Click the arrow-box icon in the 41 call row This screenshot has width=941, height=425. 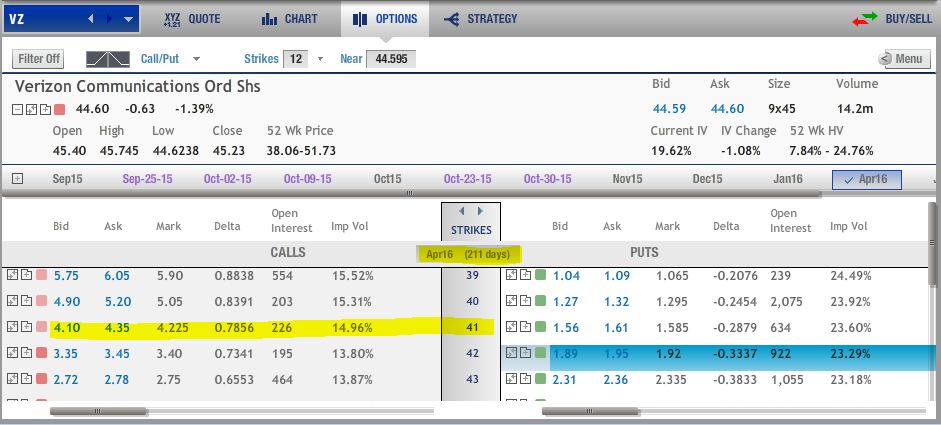[13, 327]
